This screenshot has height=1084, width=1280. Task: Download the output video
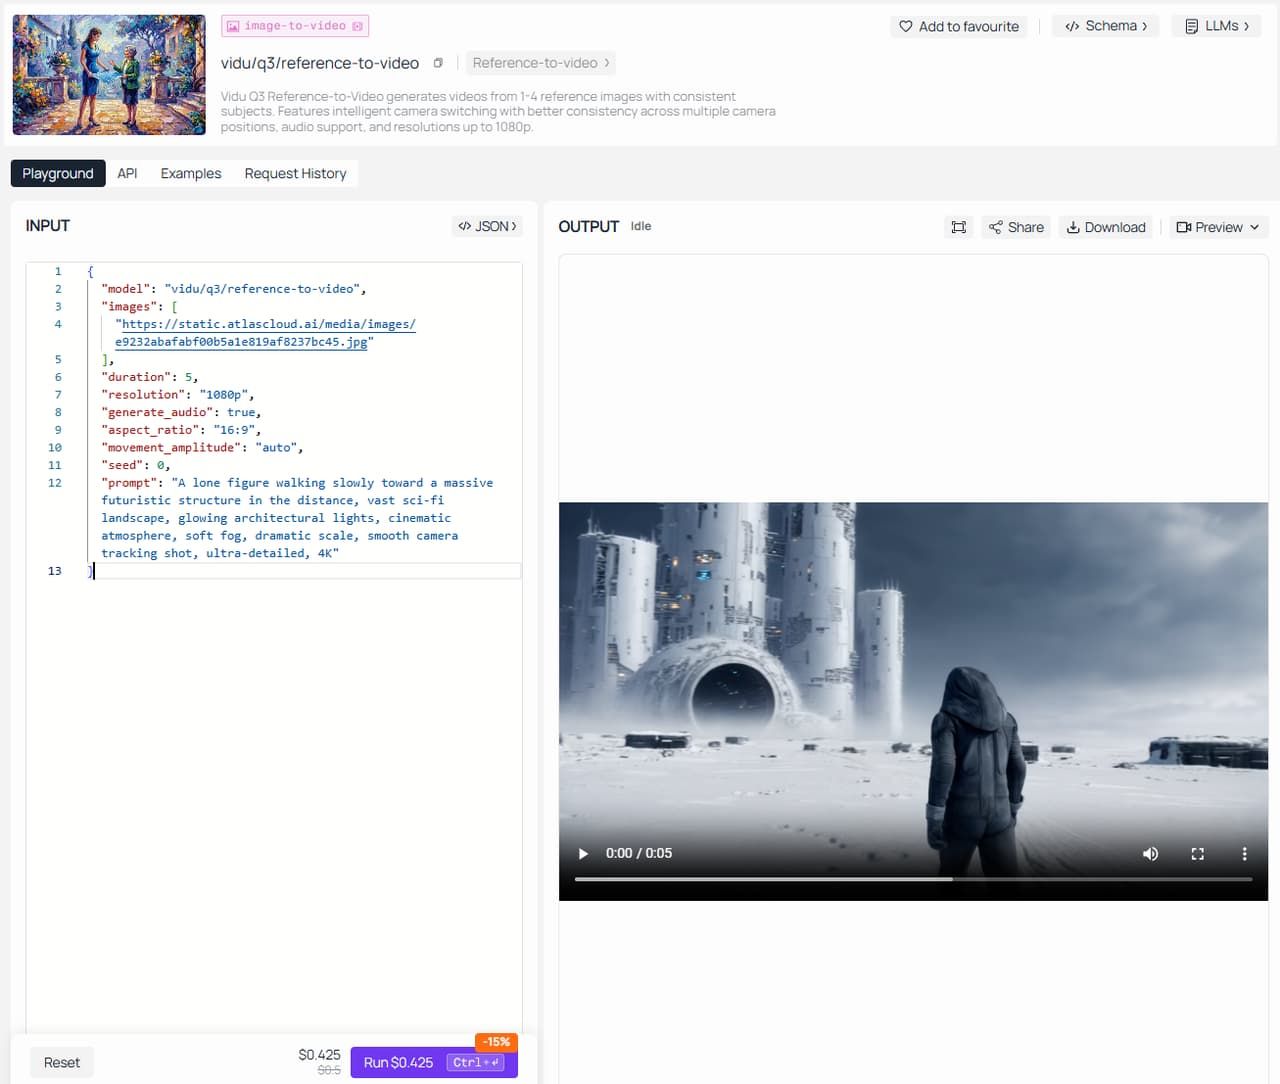[1105, 227]
